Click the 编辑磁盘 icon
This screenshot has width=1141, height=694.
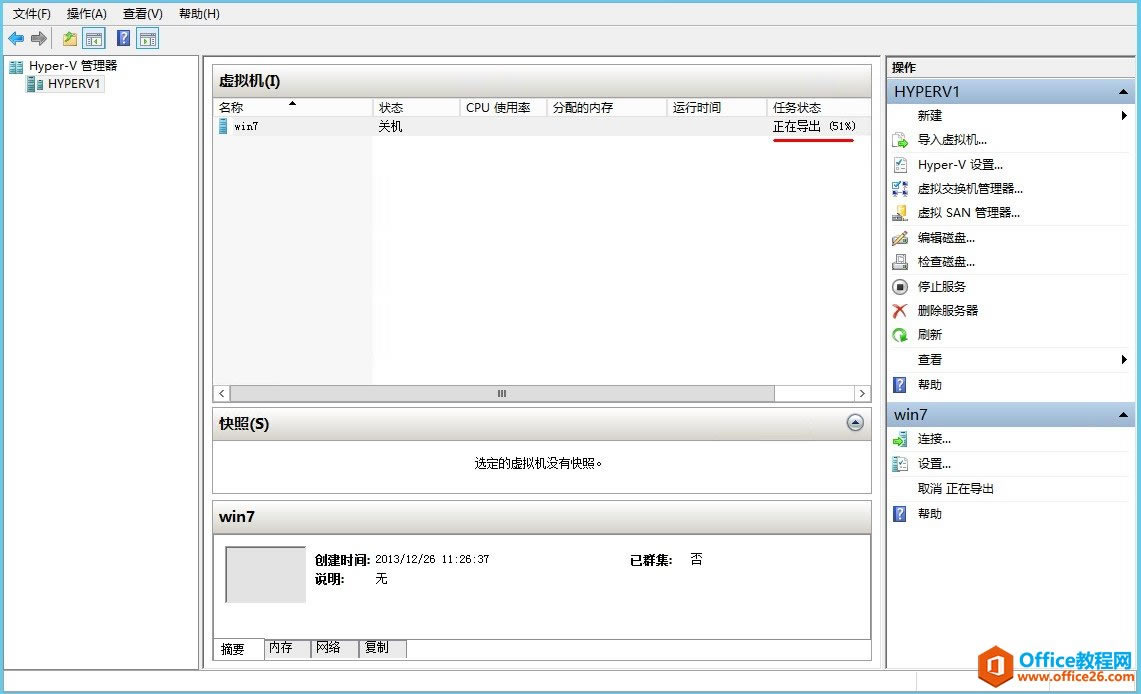coord(900,237)
